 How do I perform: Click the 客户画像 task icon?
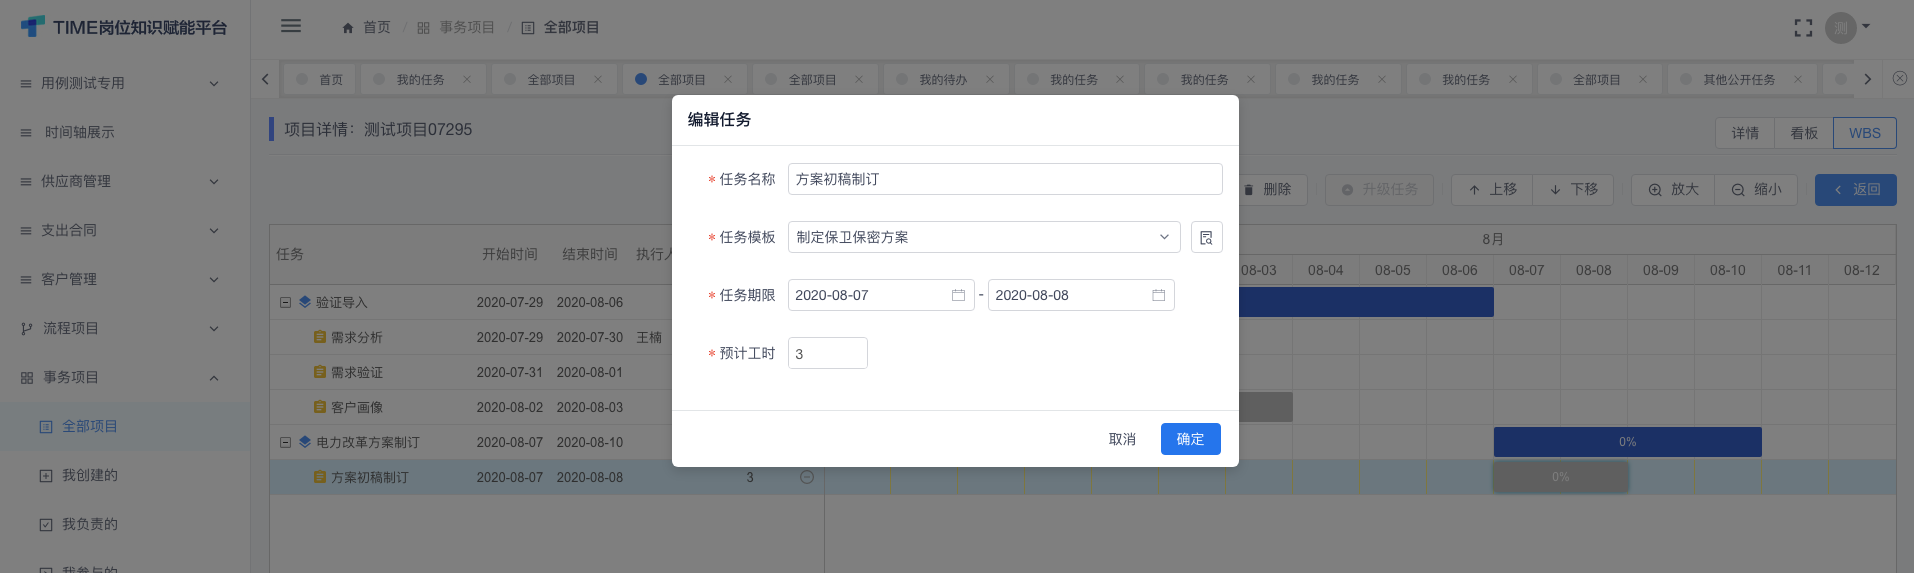[320, 407]
